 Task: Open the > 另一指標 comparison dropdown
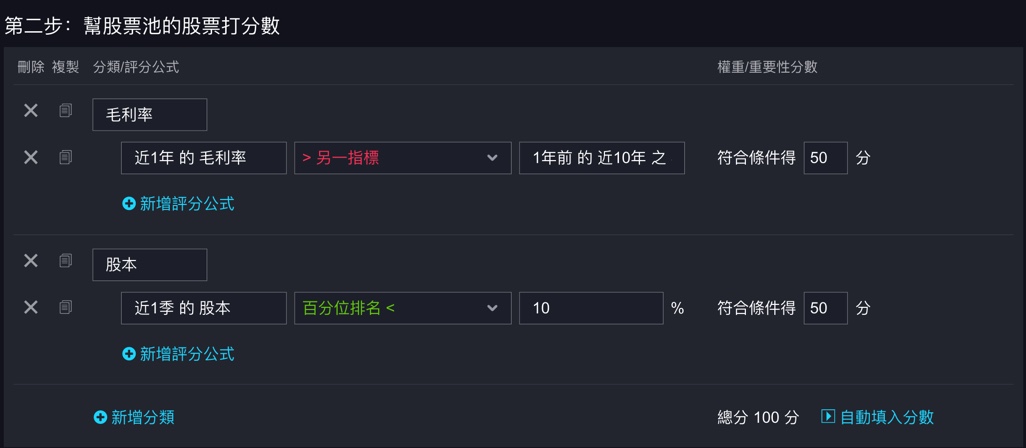402,158
